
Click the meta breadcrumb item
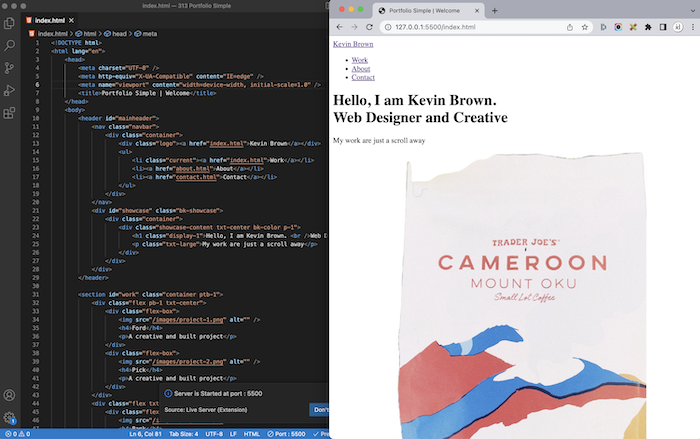click(x=150, y=33)
